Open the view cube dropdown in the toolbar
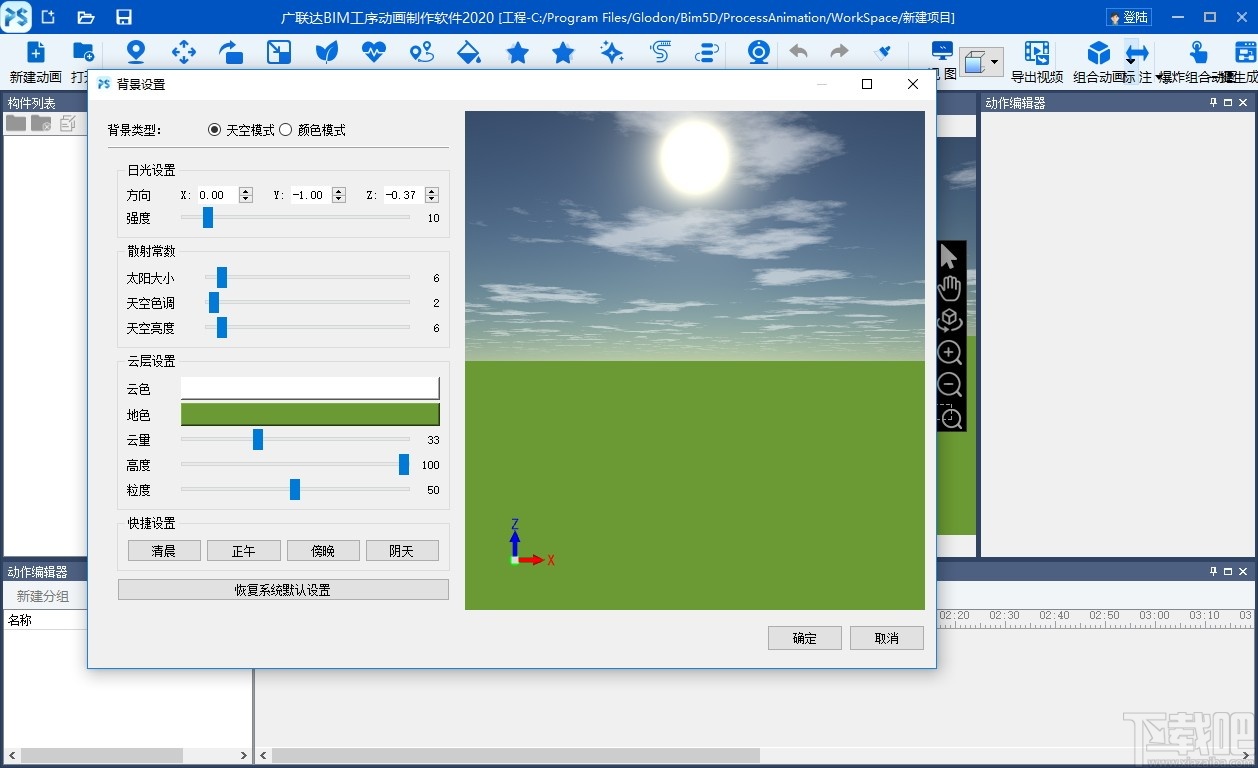Screen dimensions: 1258x768 (994, 60)
